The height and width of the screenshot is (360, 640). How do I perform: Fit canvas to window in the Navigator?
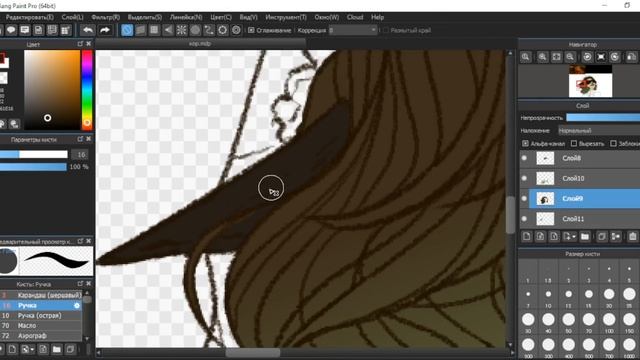[x=556, y=57]
